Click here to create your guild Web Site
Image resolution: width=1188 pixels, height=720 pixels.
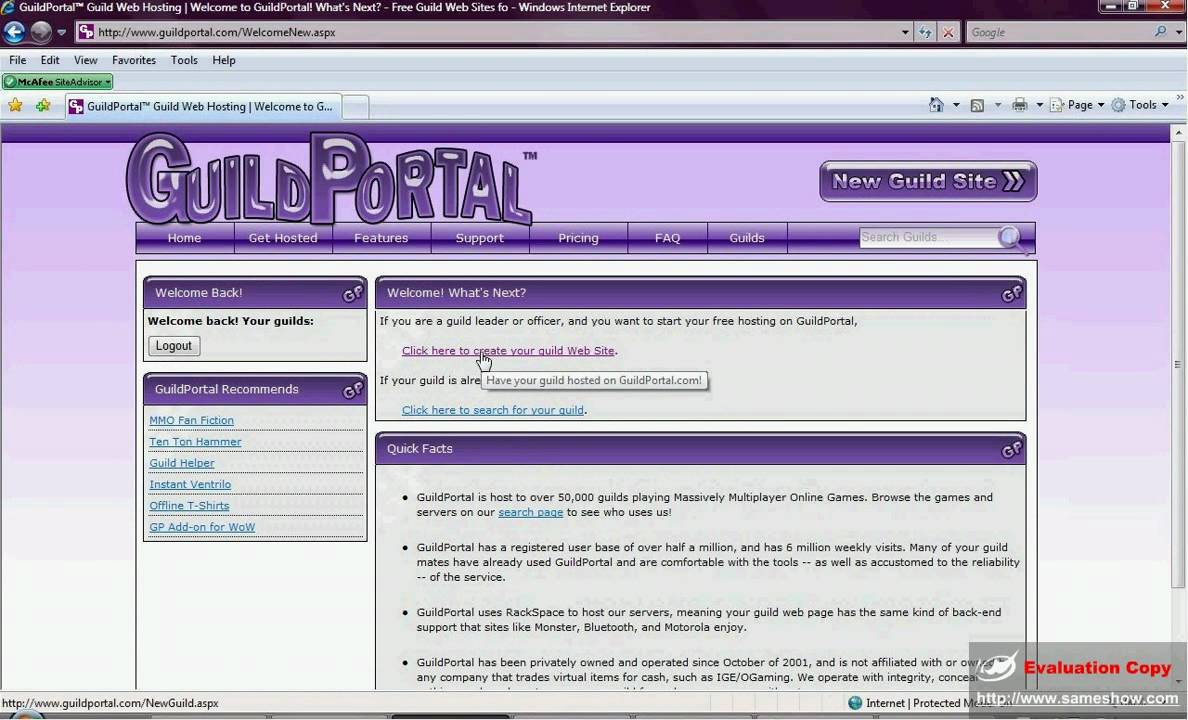[508, 351]
